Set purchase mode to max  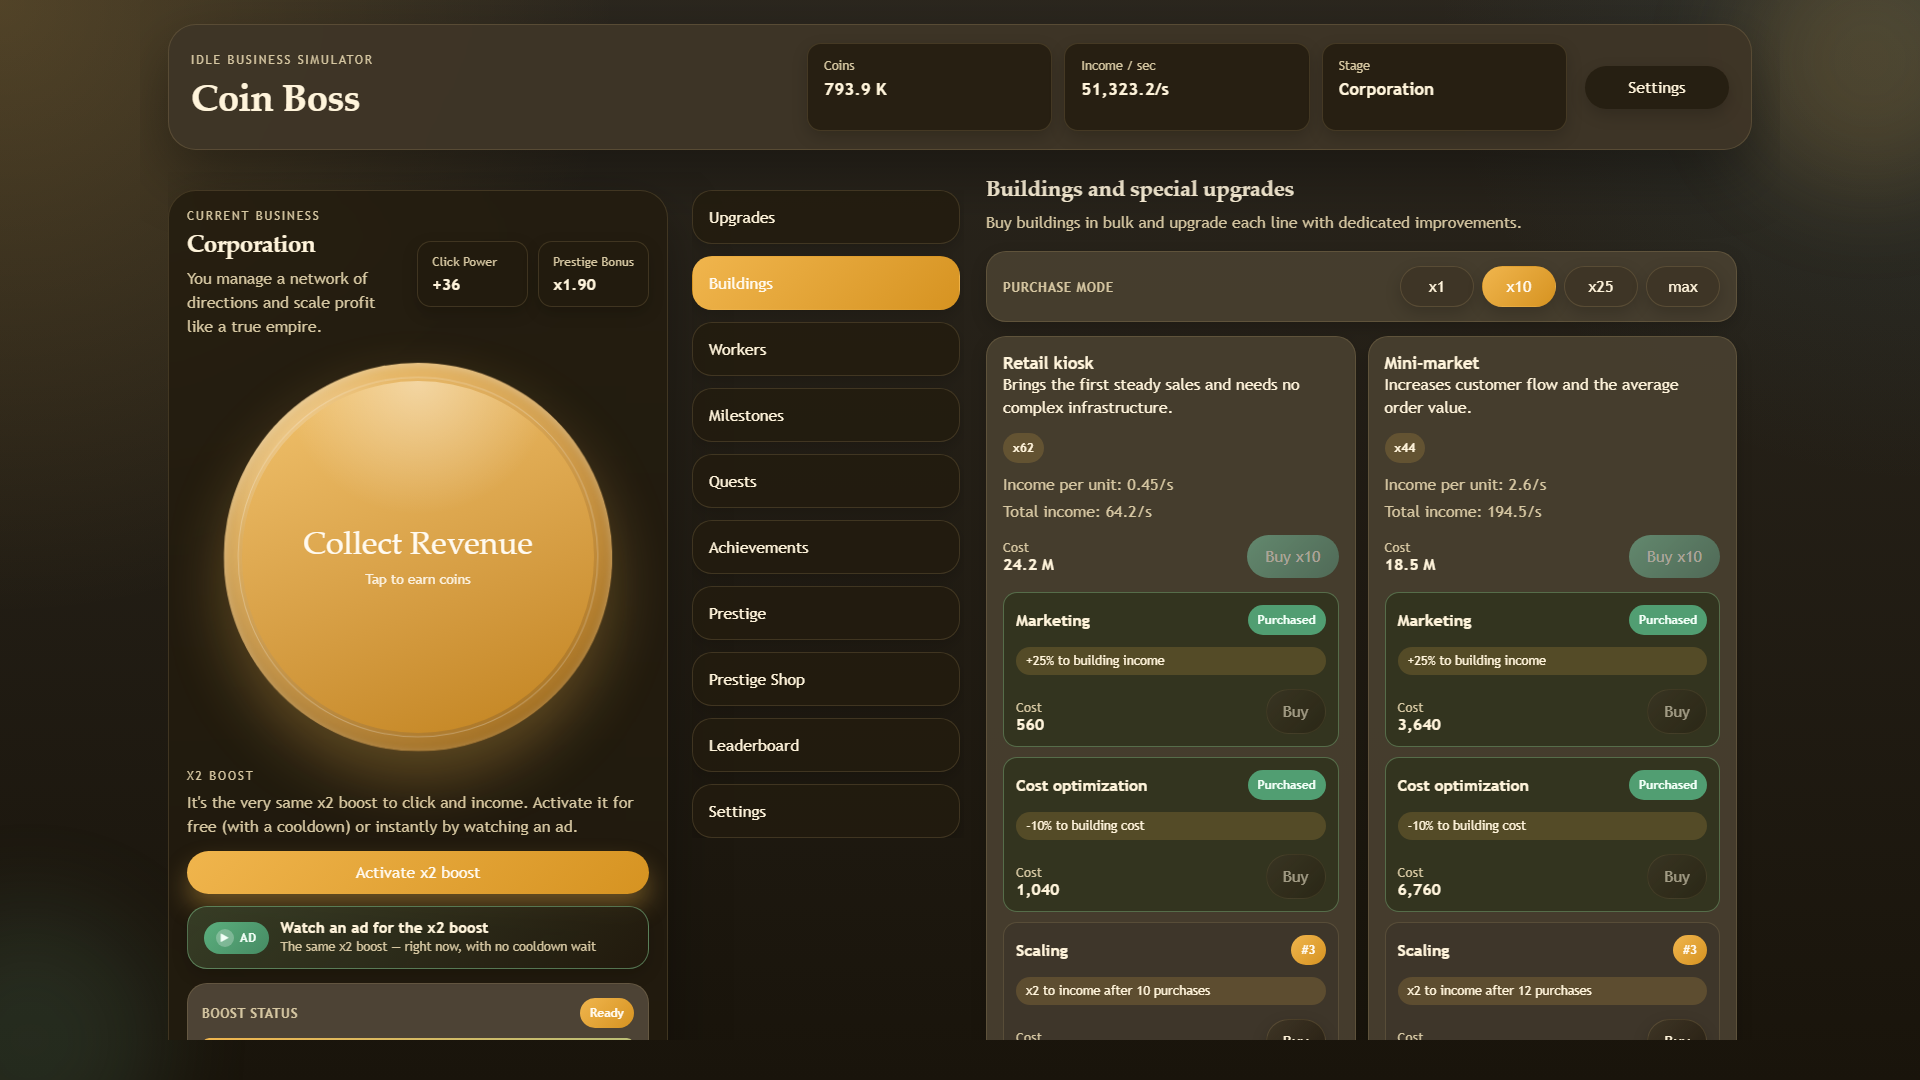[x=1682, y=287]
